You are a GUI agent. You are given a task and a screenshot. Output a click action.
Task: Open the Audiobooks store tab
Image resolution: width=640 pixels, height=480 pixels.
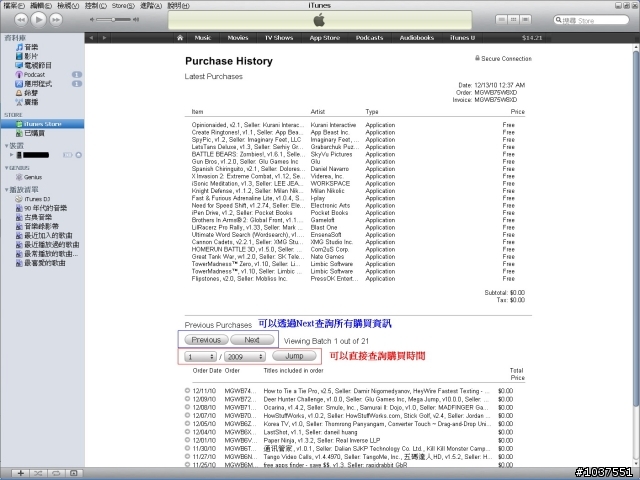click(417, 38)
